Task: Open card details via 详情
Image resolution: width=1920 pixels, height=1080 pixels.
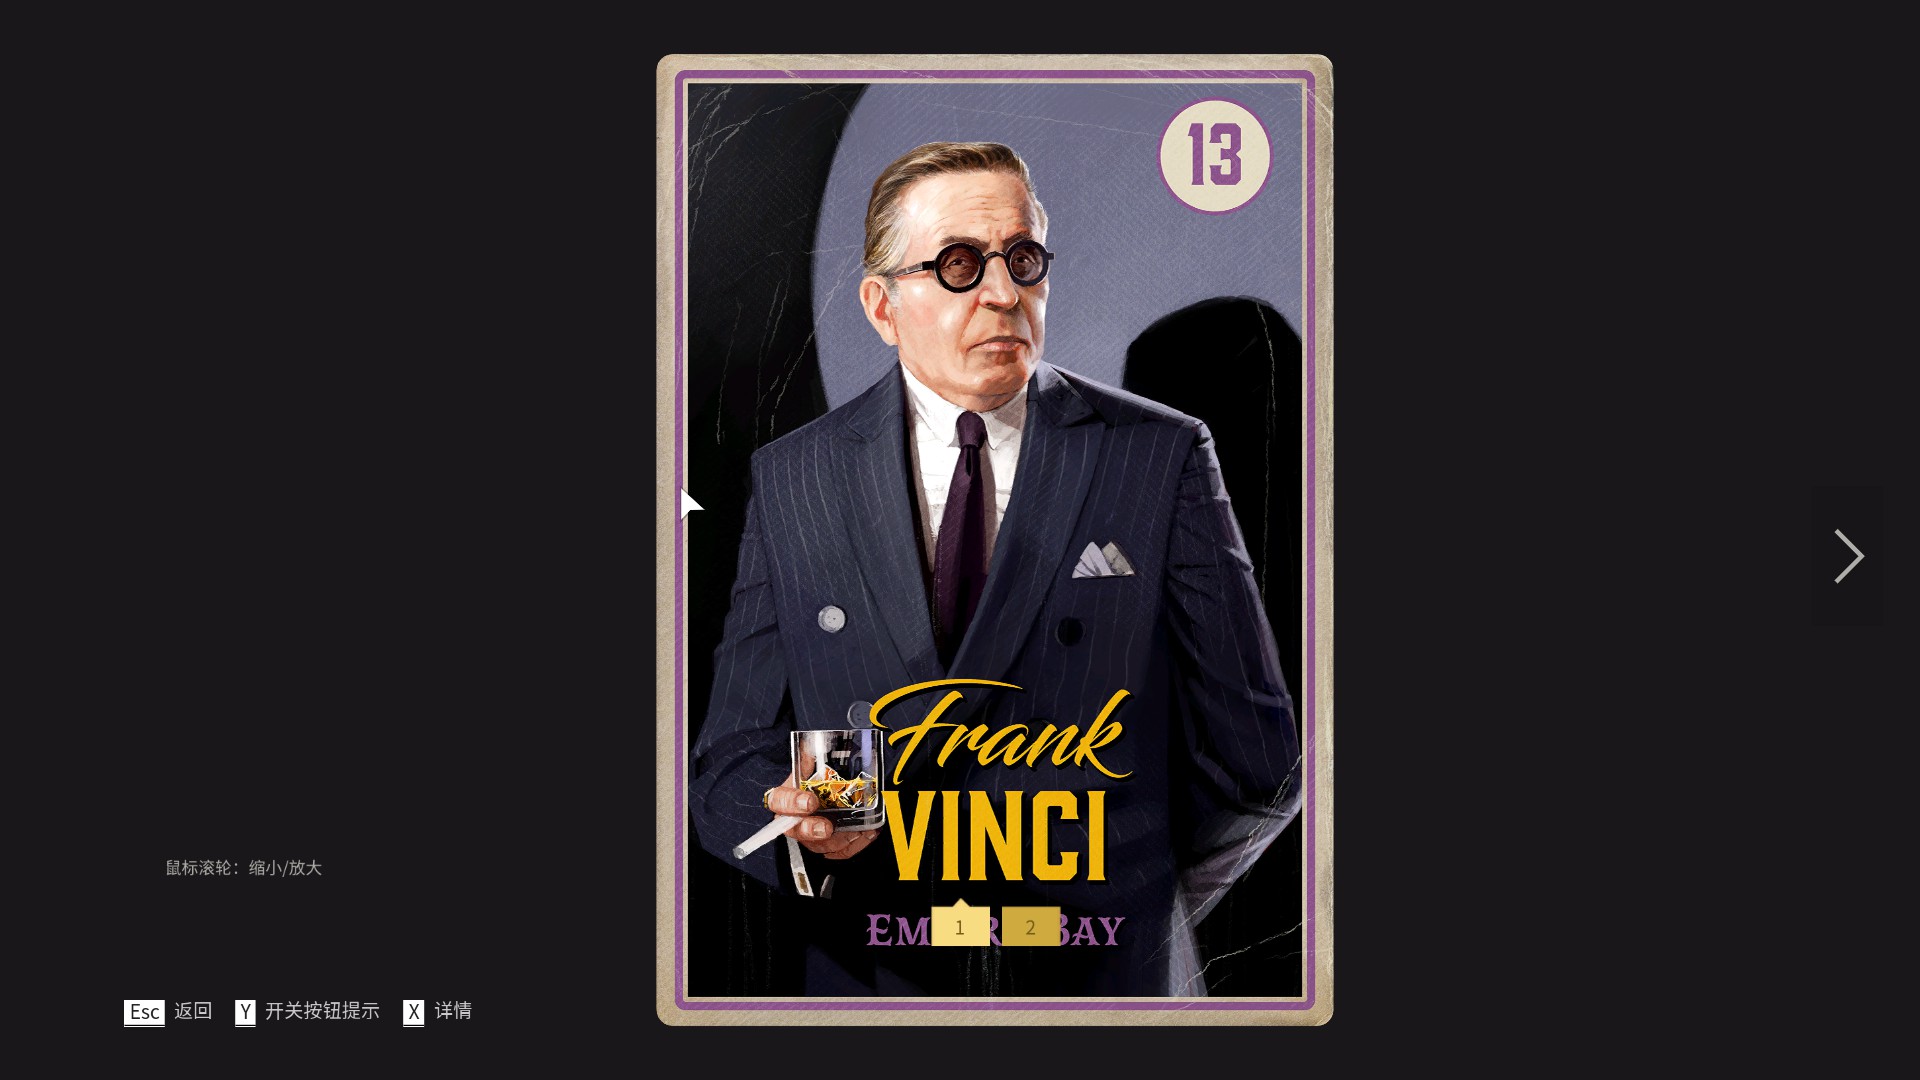Action: click(453, 1011)
